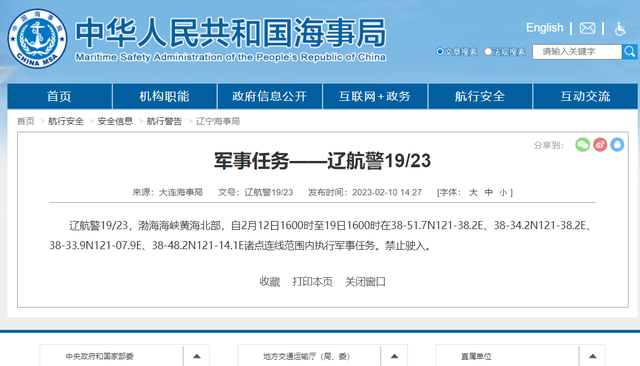Open the mail envelope icon
This screenshot has width=640, height=366.
(587, 28)
